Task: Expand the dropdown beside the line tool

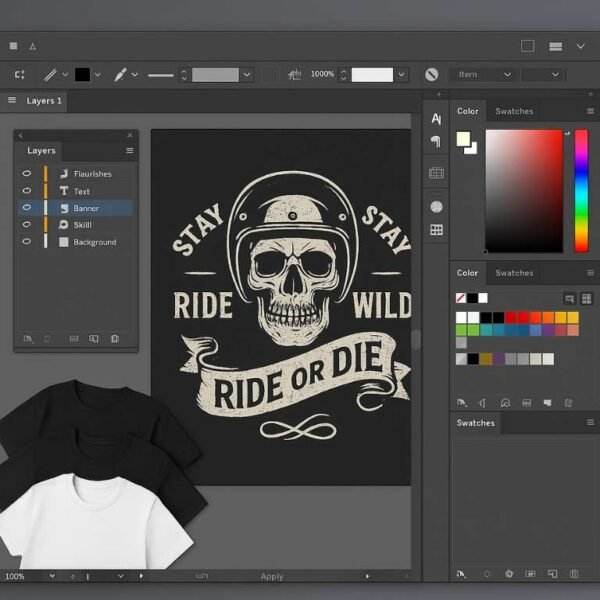Action: (x=65, y=75)
